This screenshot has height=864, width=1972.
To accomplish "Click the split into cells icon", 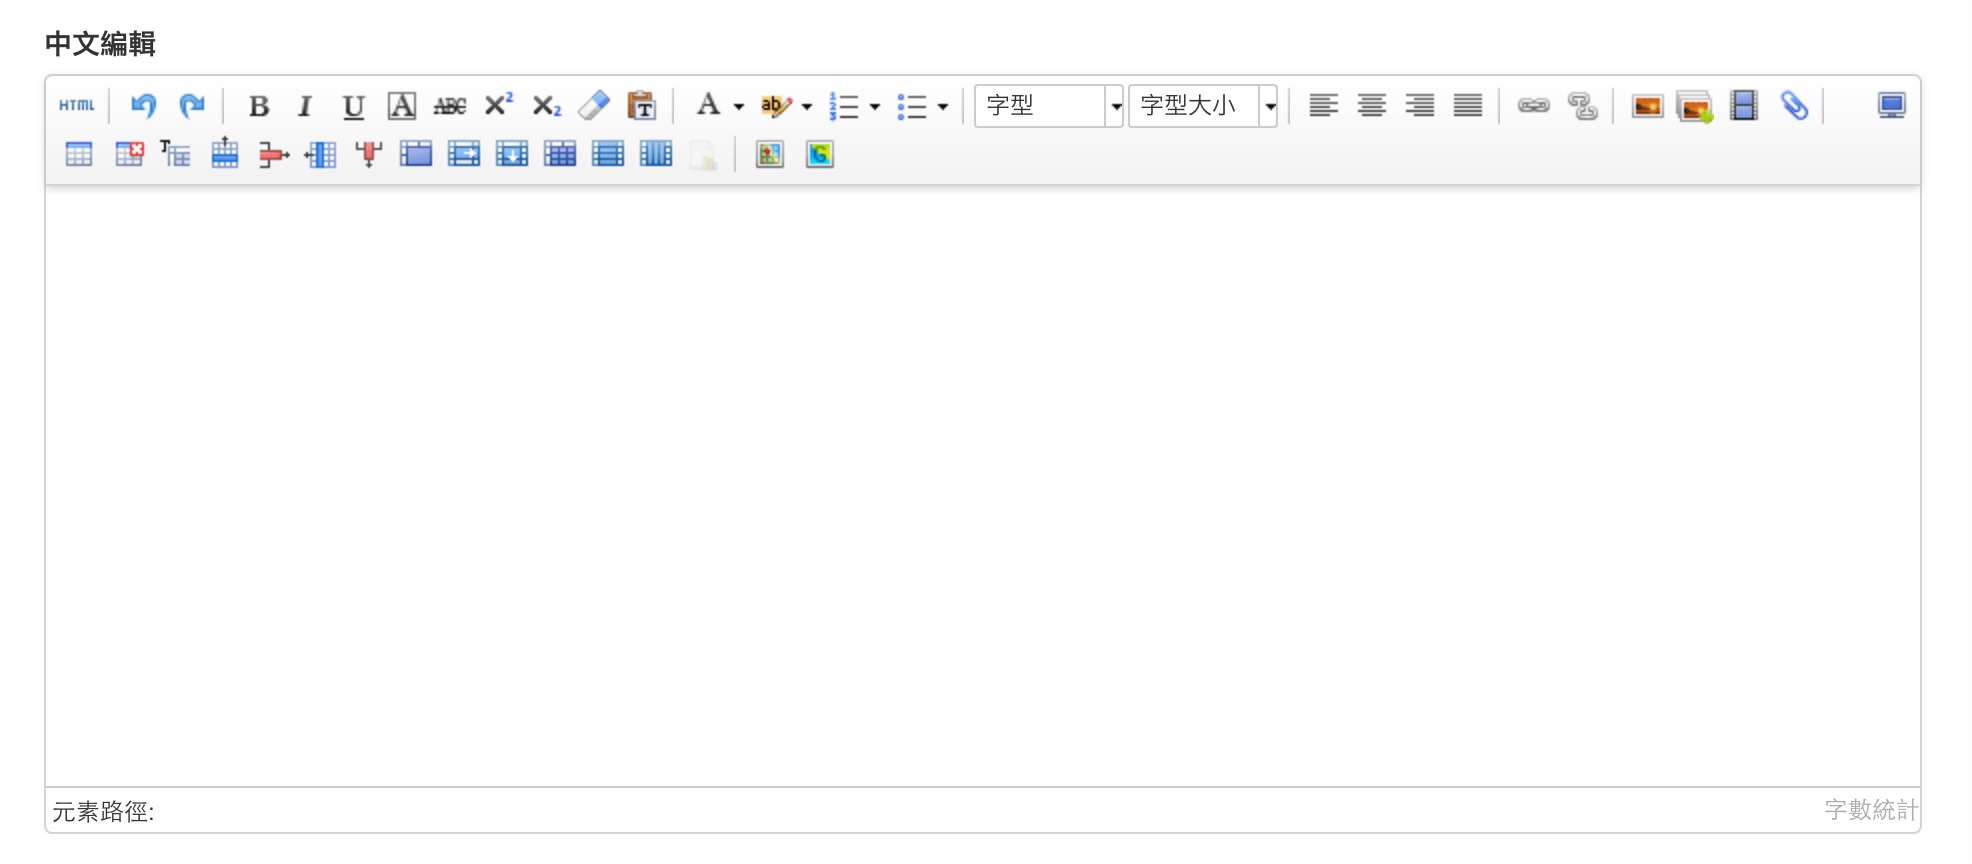I will pos(560,154).
